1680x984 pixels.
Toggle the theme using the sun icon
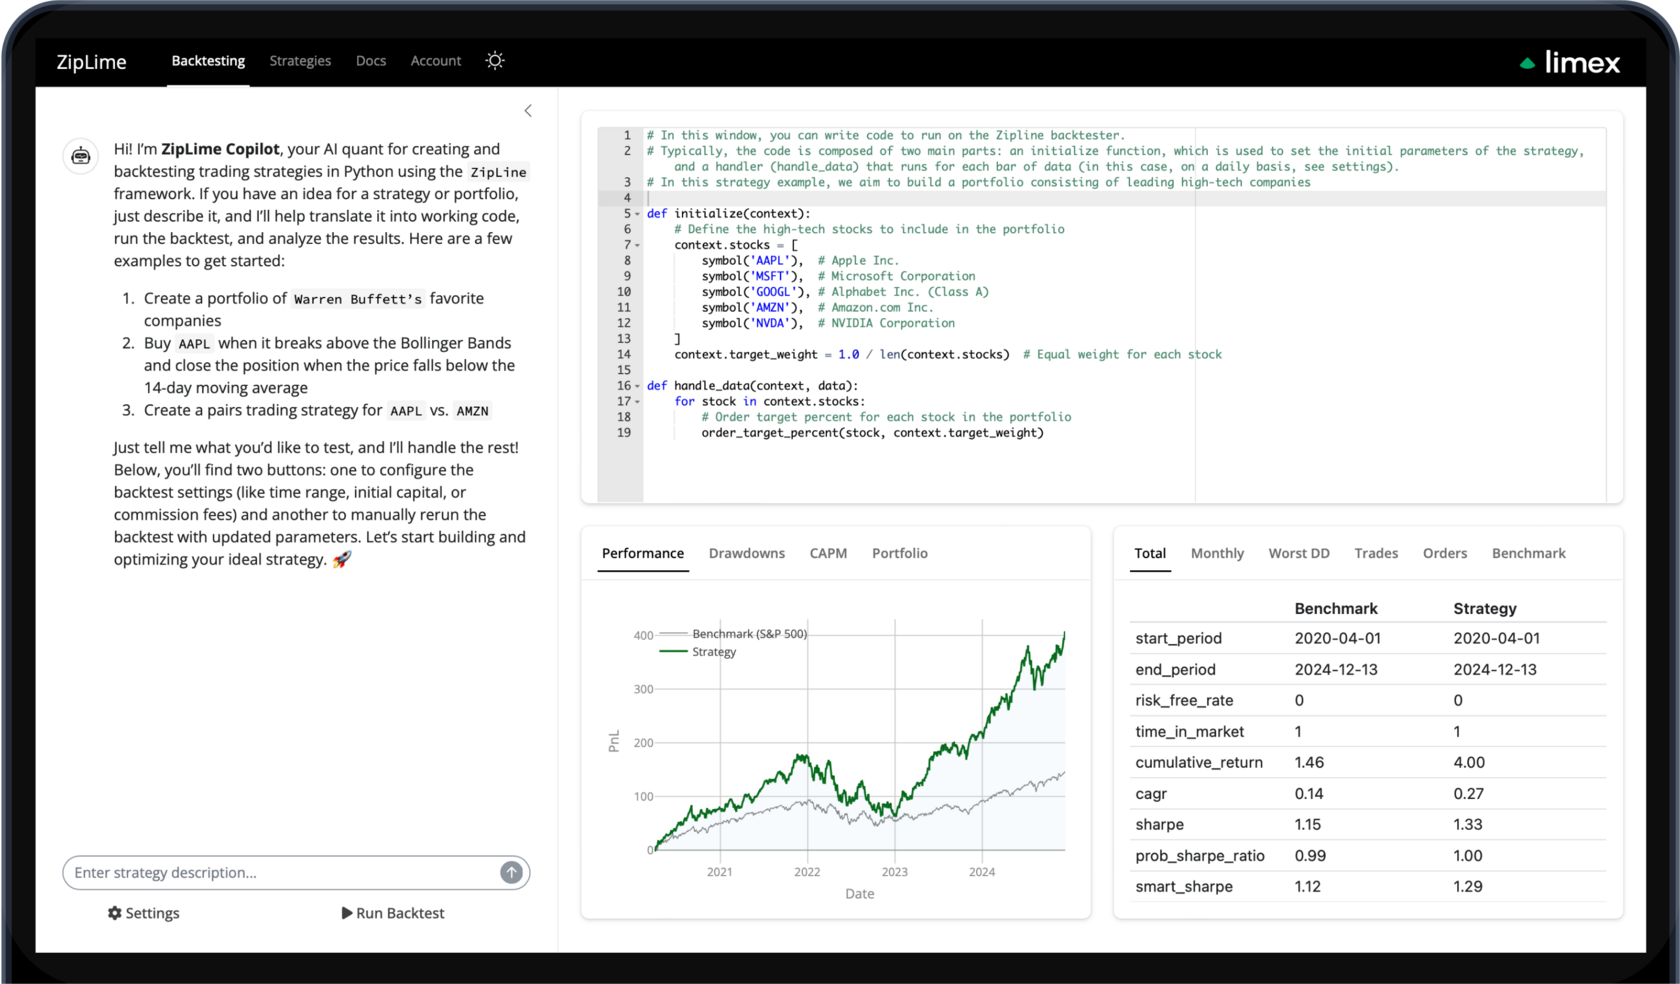pos(495,60)
